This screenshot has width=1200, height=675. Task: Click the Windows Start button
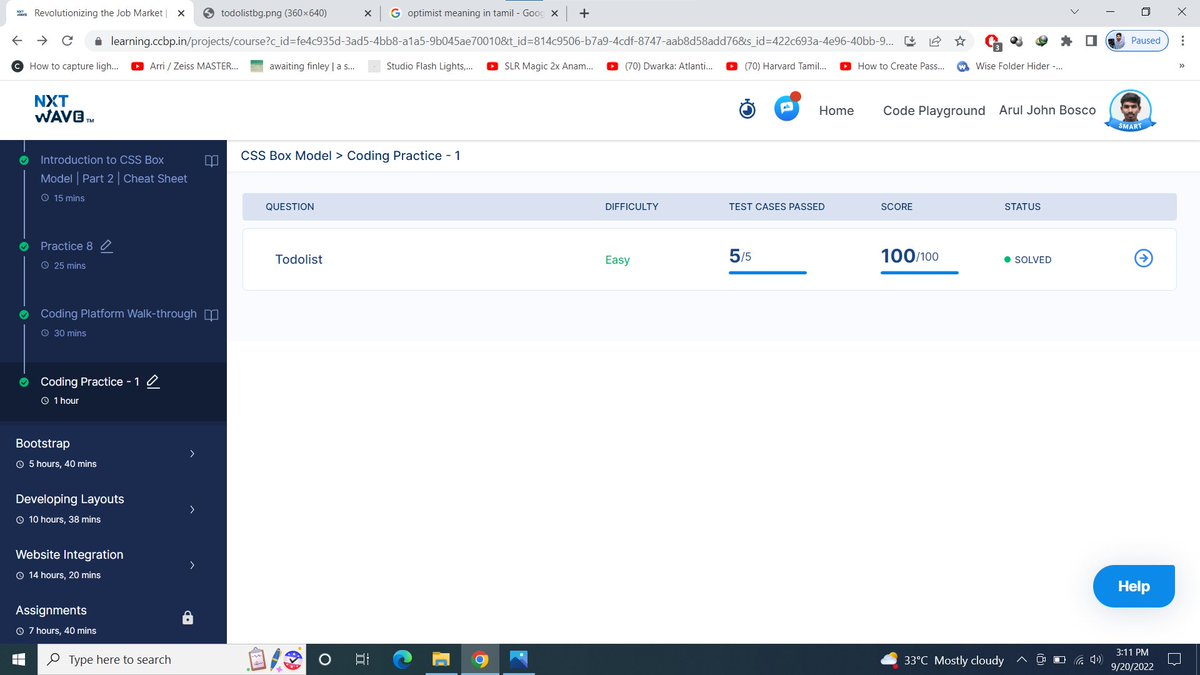pyautogui.click(x=18, y=660)
